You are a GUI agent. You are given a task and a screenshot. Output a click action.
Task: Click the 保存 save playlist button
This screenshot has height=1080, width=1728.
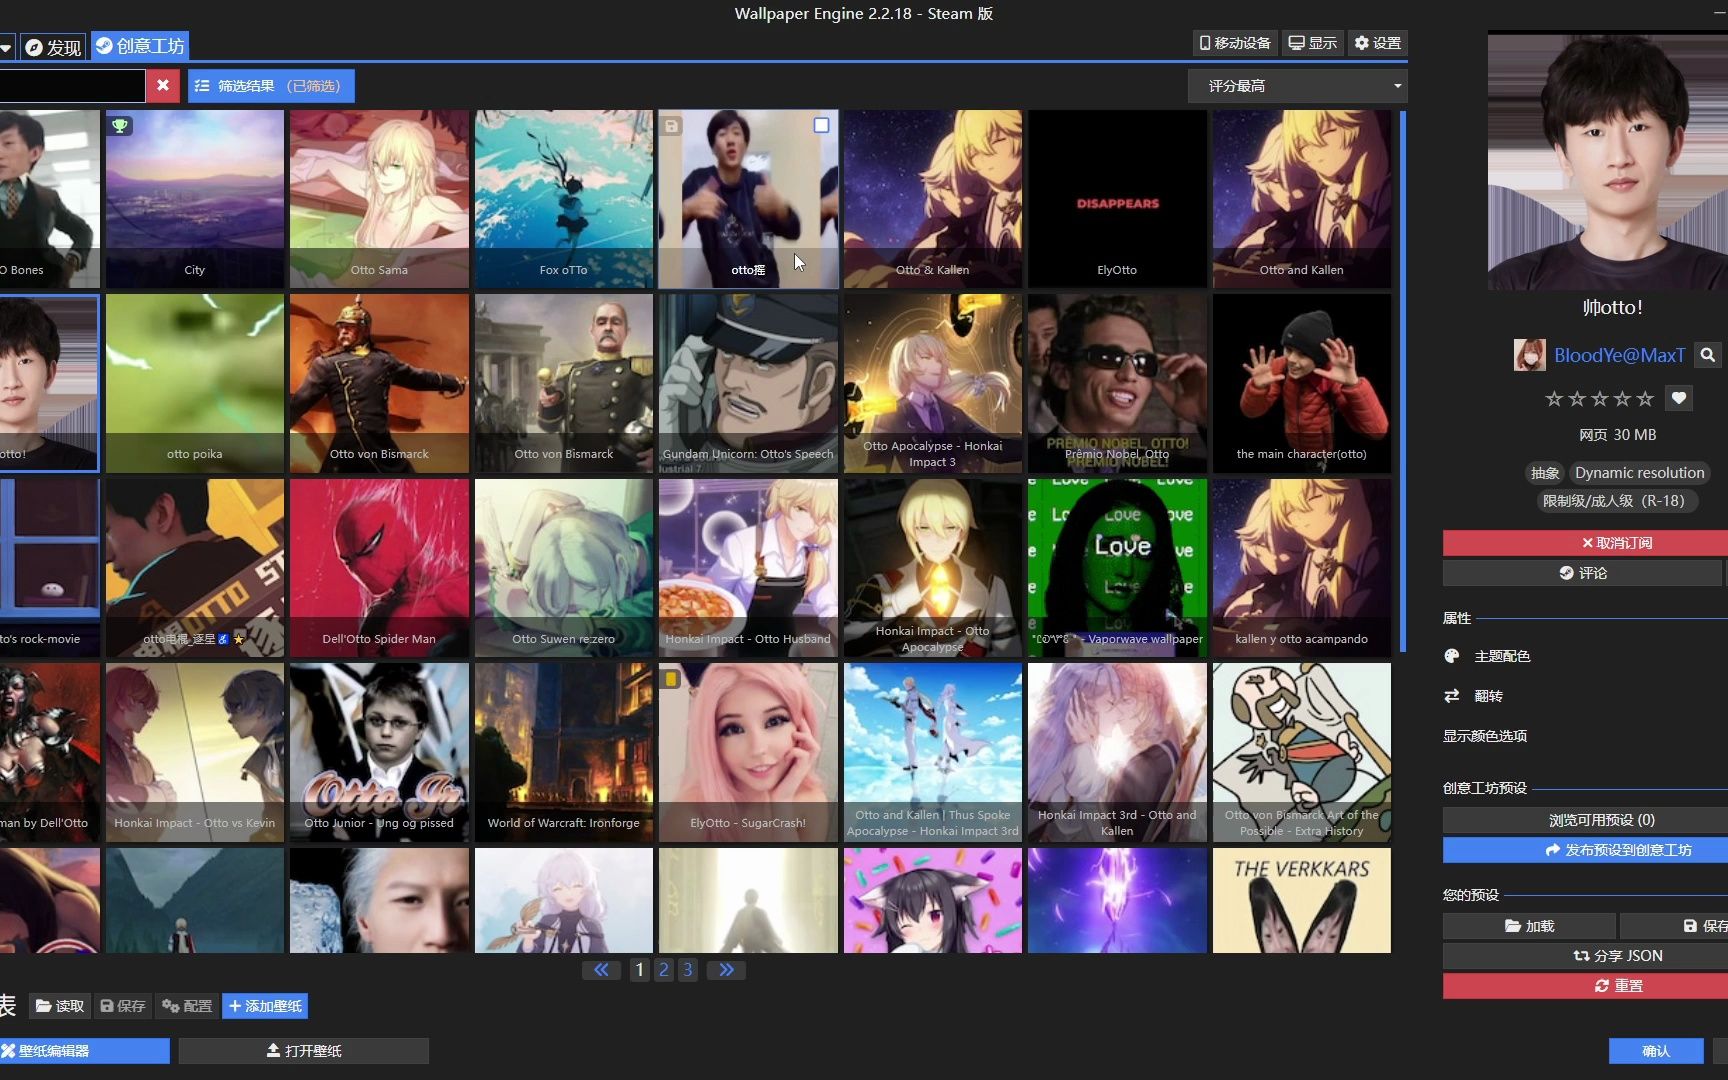click(123, 1006)
